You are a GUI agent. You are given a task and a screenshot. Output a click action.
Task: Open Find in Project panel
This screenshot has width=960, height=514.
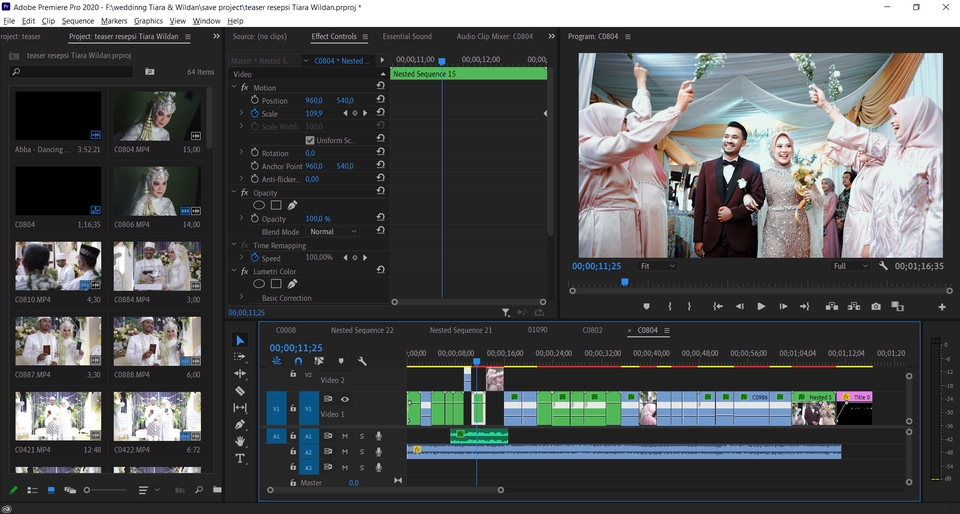point(198,490)
